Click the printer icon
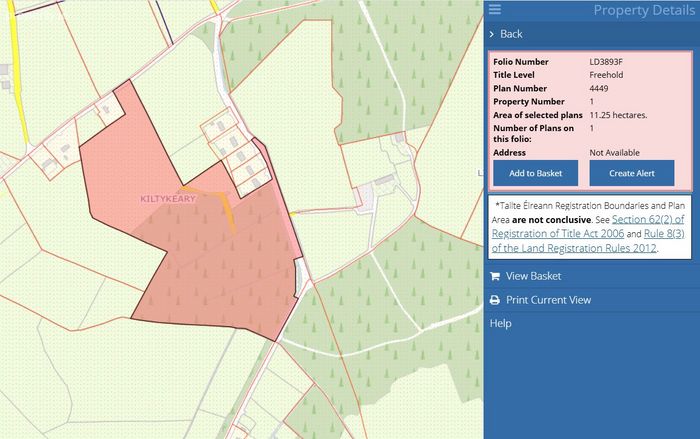Viewport: 700px width, 439px height. point(495,300)
